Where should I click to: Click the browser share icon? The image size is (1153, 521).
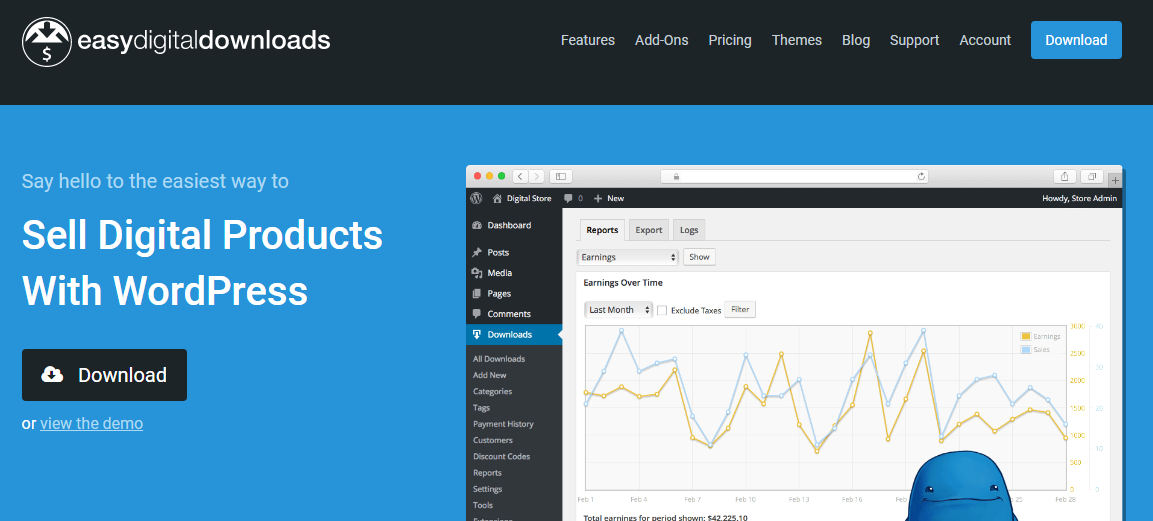point(1065,176)
